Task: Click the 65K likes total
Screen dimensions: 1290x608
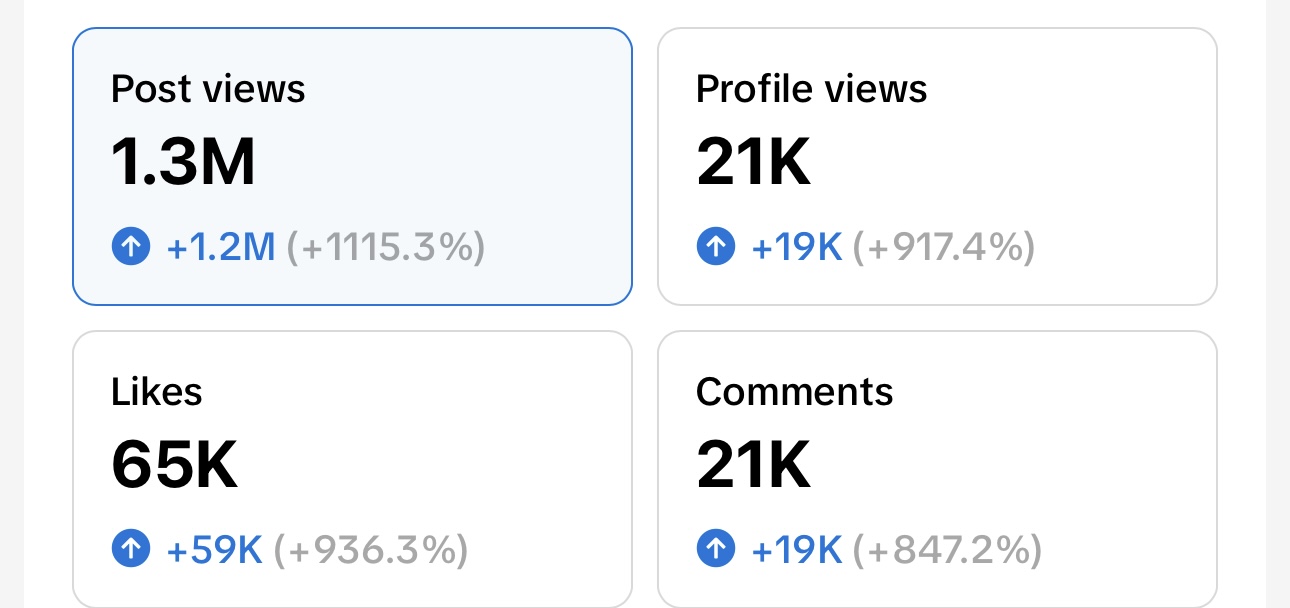Action: [175, 465]
